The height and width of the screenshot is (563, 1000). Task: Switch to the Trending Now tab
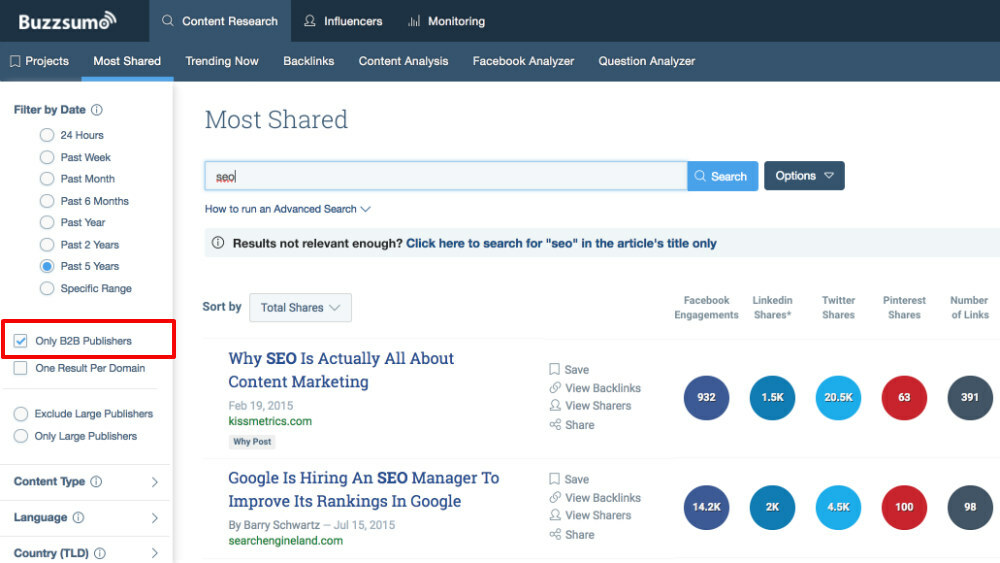222,61
